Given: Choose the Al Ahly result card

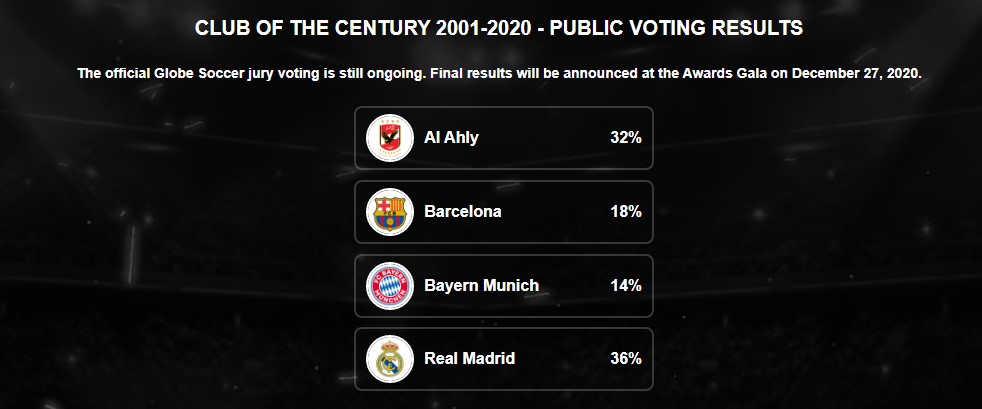Looking at the screenshot, I should 504,138.
